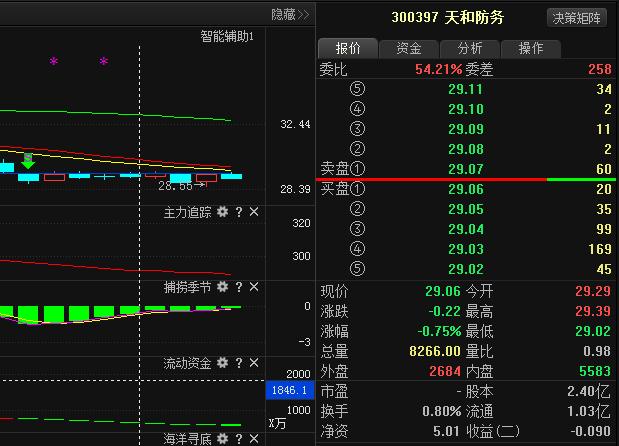Select buy level 5 price 29.02
Viewport: 619px width, 446px height.
(x=465, y=270)
